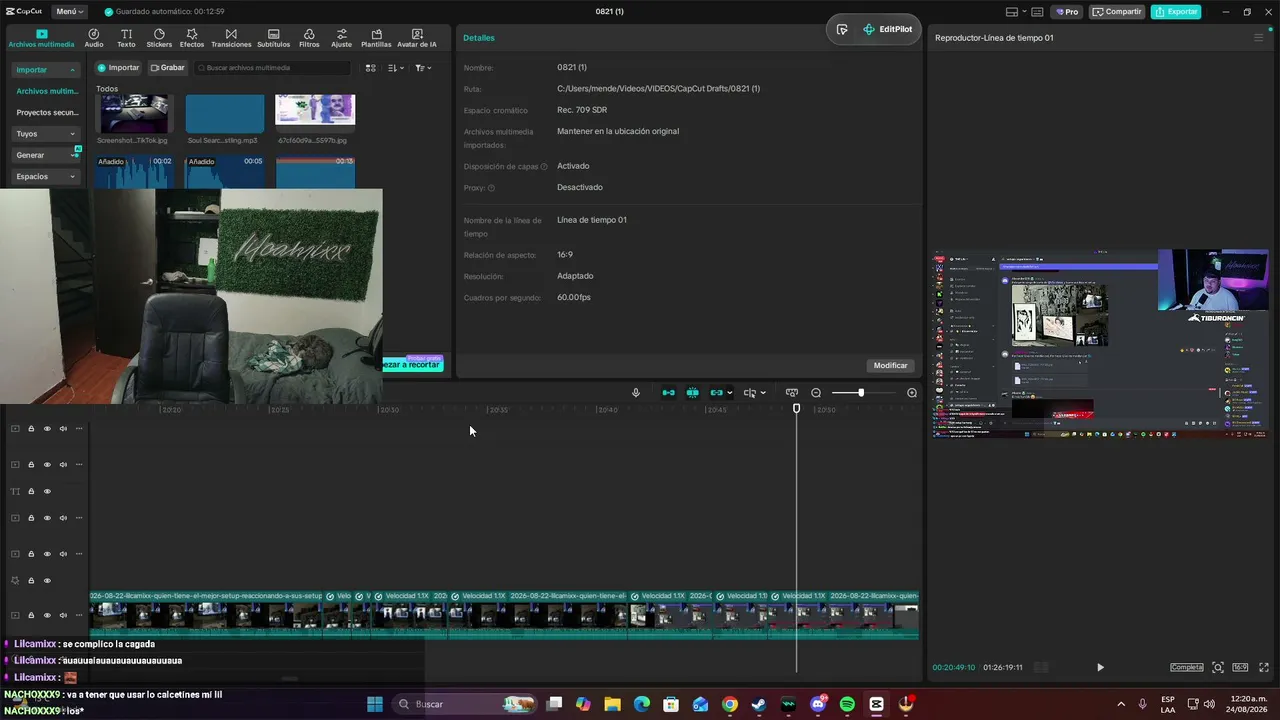Expand the Importar sidebar section

(46, 70)
